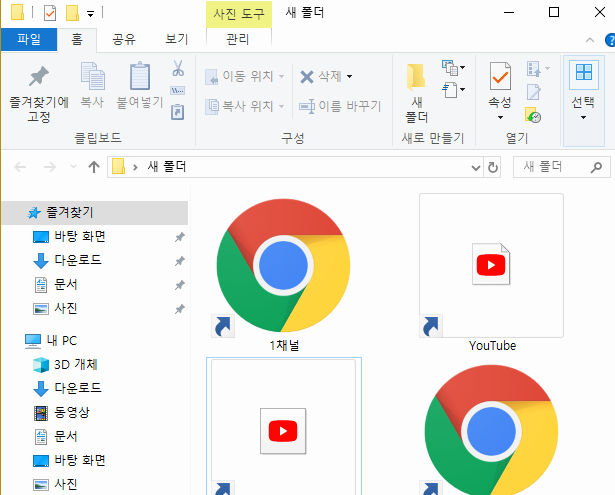Select the 1채널 Chrome shortcut
The width and height of the screenshot is (615, 495).
[x=283, y=273]
